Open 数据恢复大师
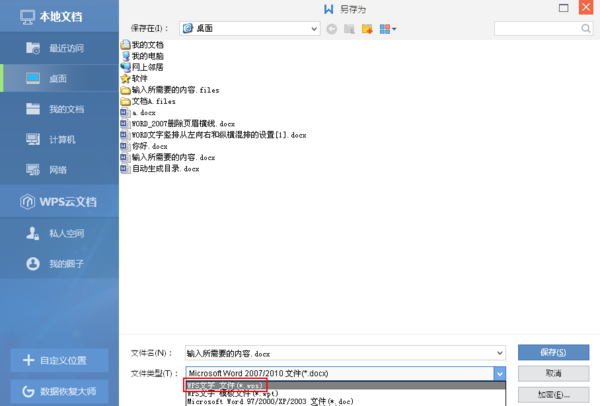This screenshot has height=406, width=600. pyautogui.click(x=59, y=391)
